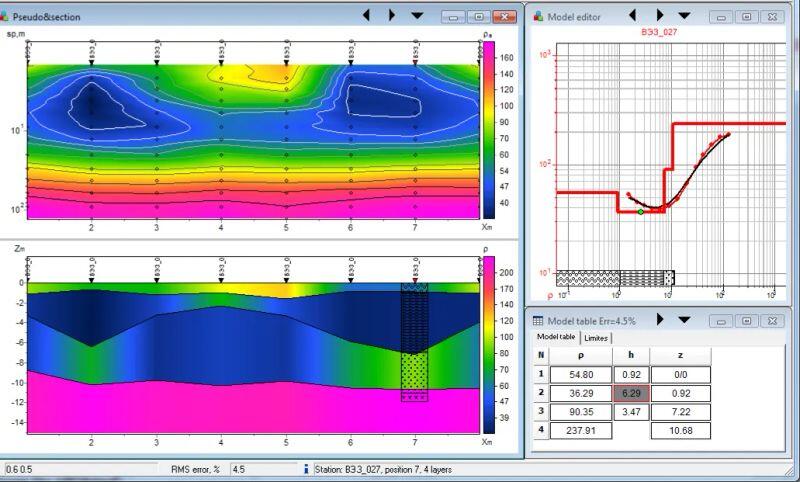Select station marker above position 5 in lower section
800x482 pixels.
pyautogui.click(x=286, y=280)
